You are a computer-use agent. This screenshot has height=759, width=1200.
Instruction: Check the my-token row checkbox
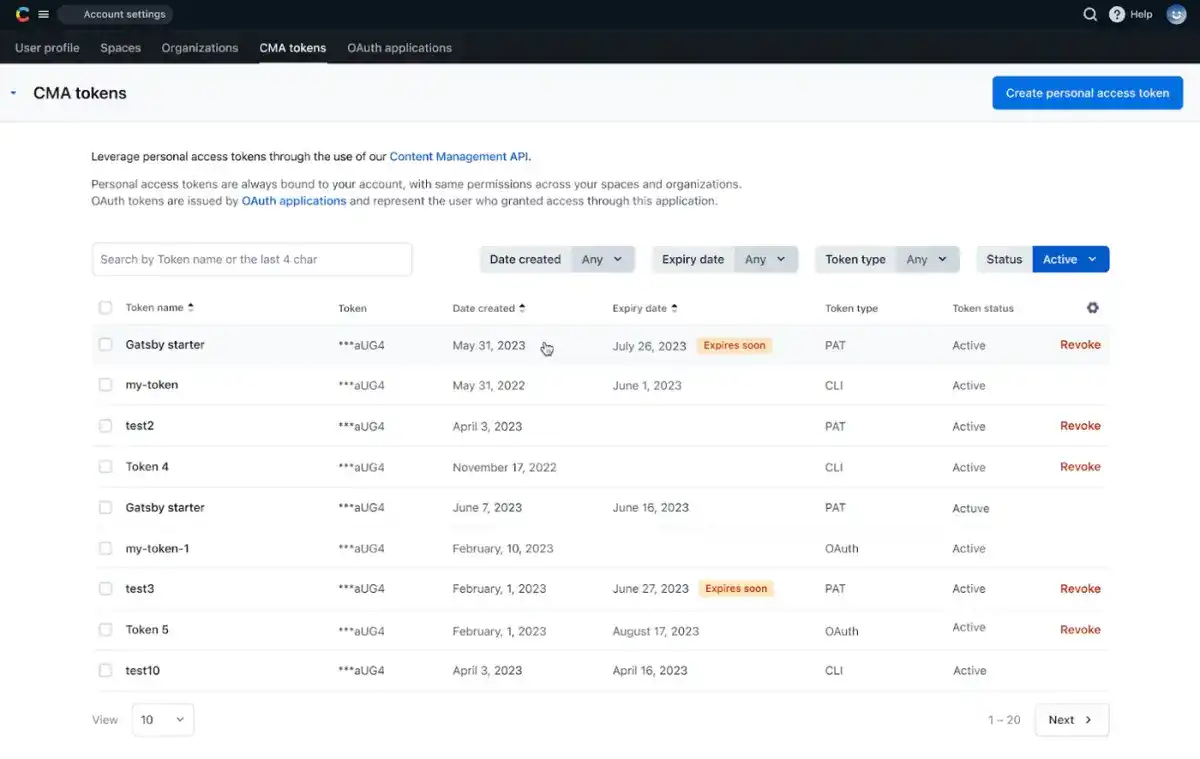click(105, 385)
